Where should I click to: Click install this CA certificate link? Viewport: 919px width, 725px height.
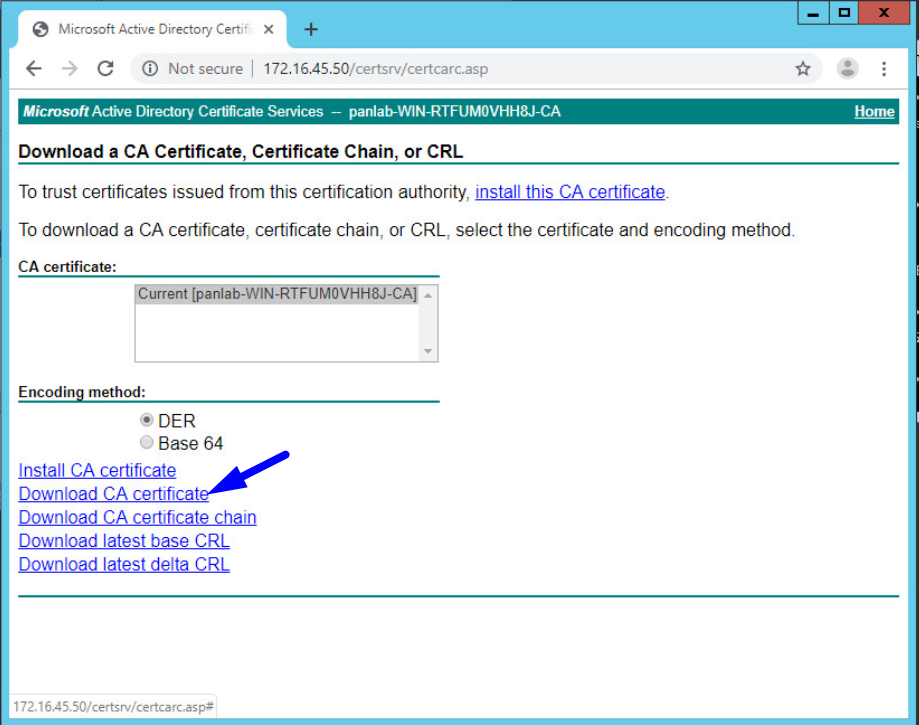(x=569, y=191)
